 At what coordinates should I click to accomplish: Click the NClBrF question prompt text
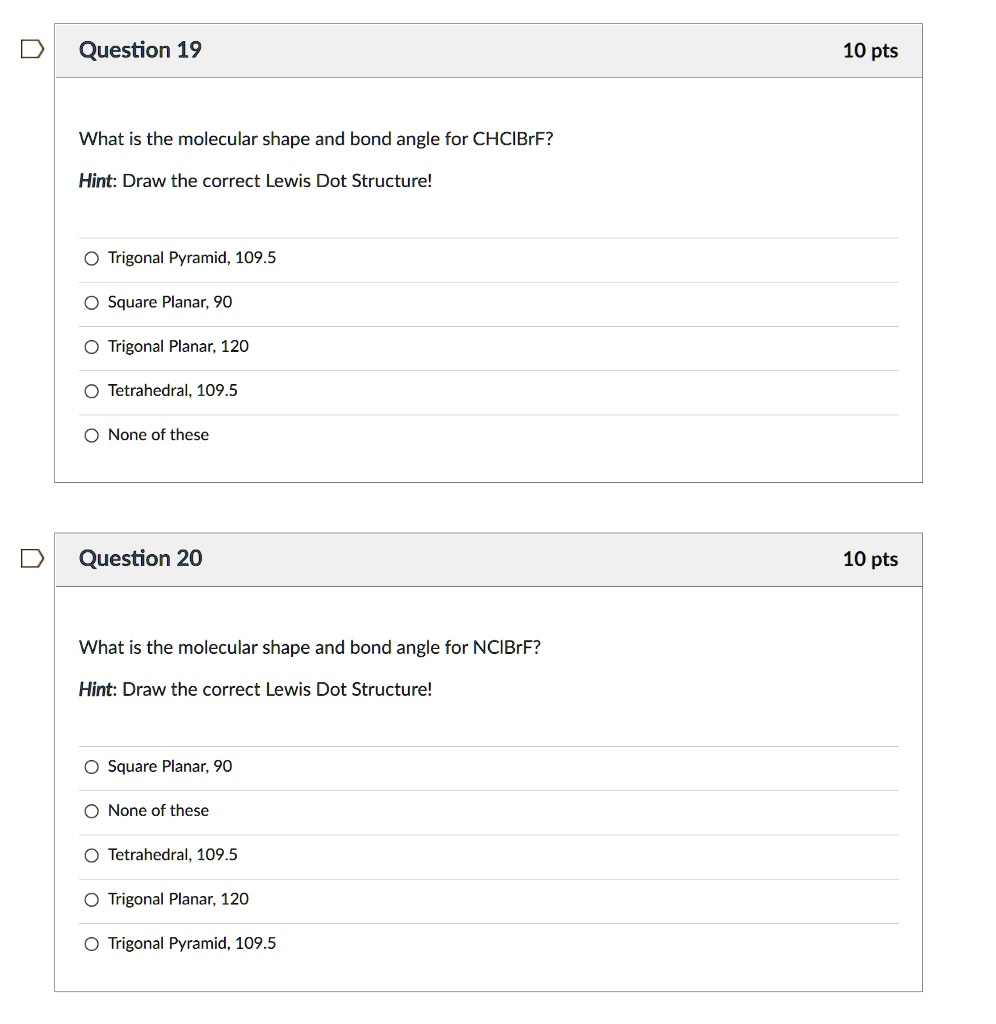click(310, 647)
